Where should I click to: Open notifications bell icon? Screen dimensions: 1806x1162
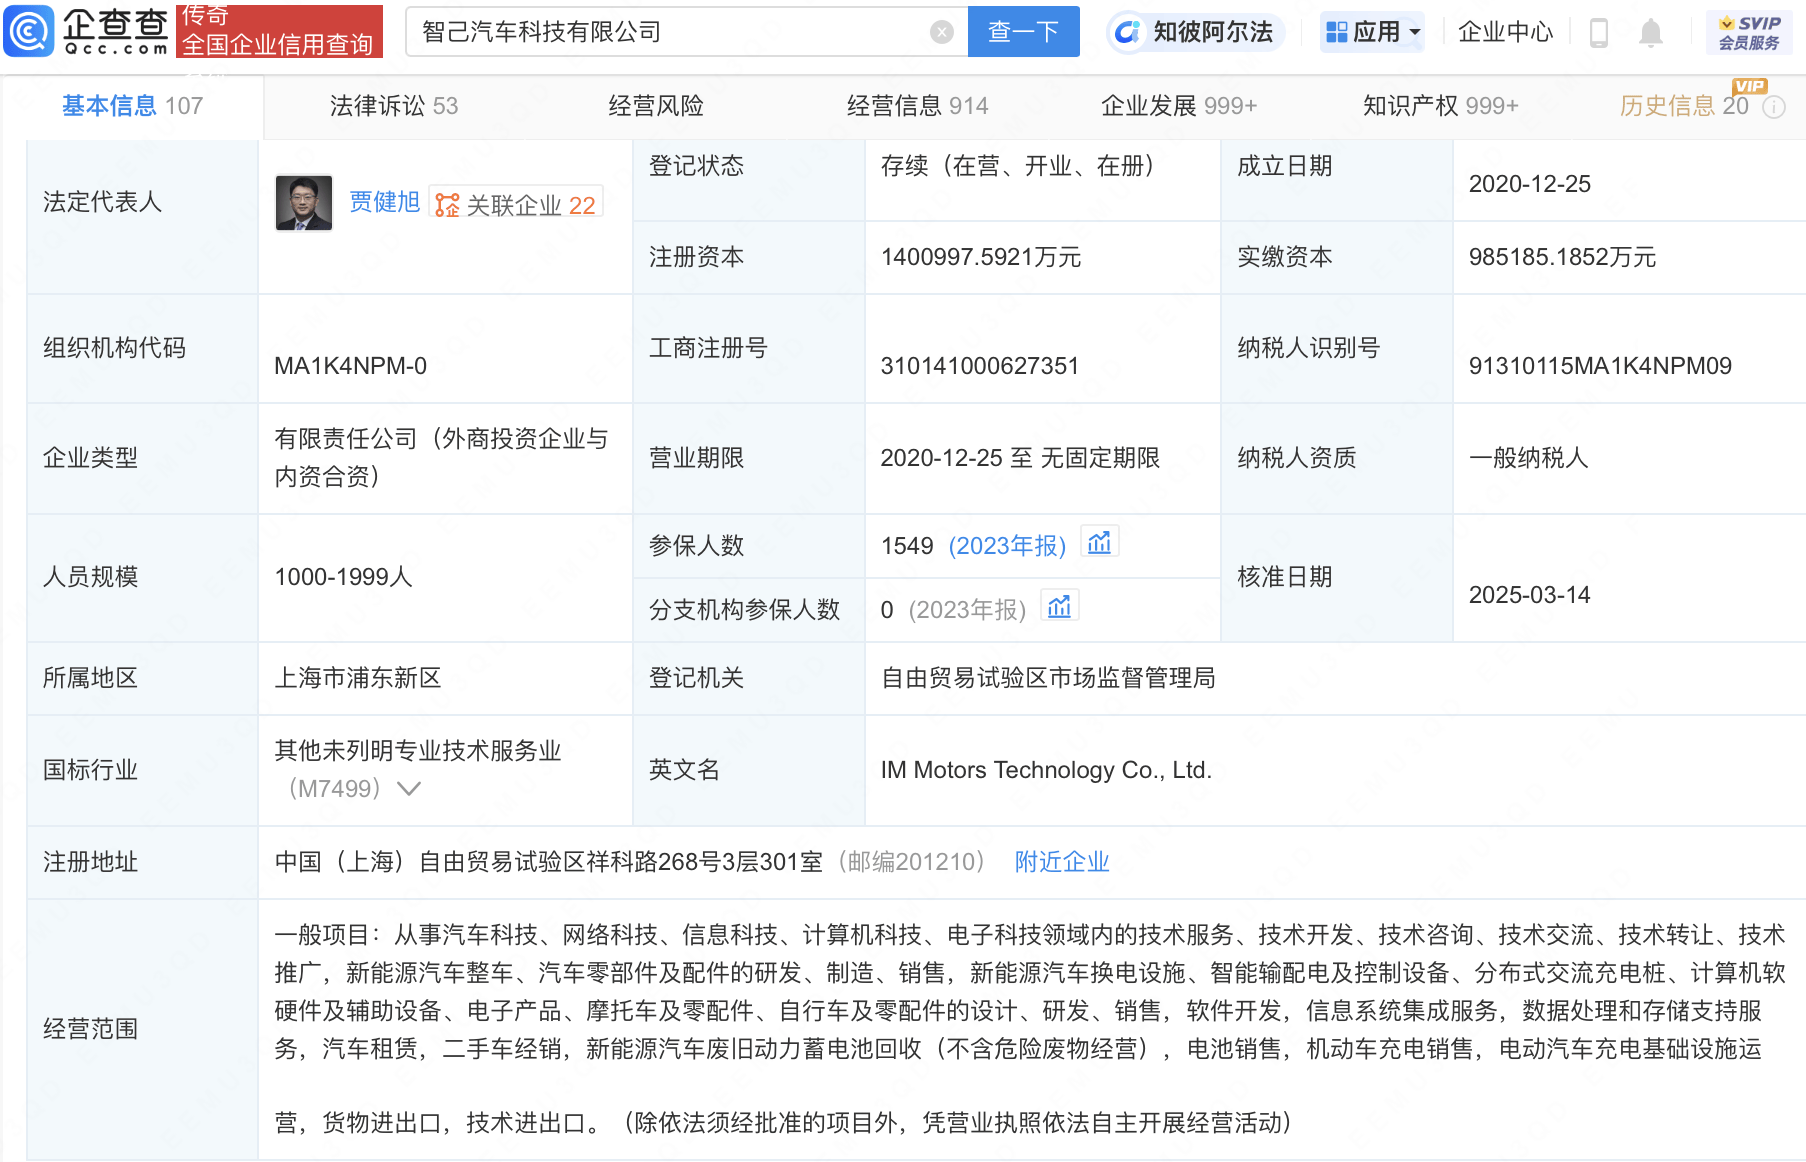coord(1650,33)
